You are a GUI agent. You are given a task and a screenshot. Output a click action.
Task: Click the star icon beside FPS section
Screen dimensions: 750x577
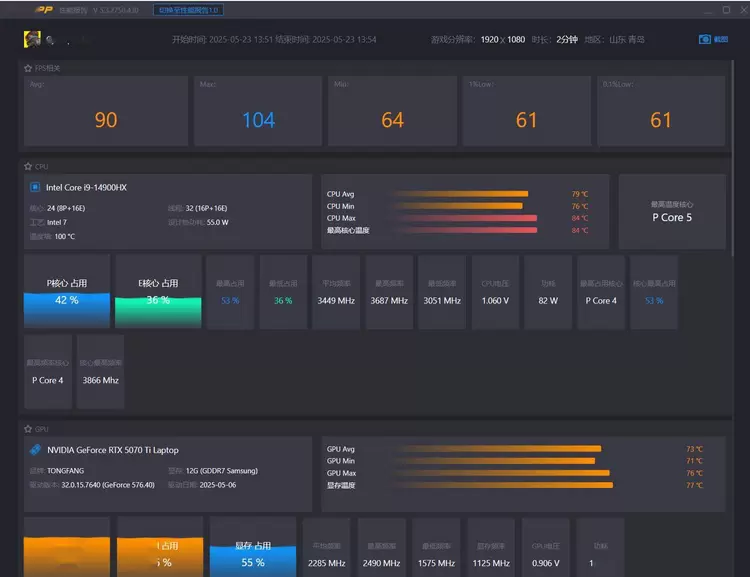[28, 68]
